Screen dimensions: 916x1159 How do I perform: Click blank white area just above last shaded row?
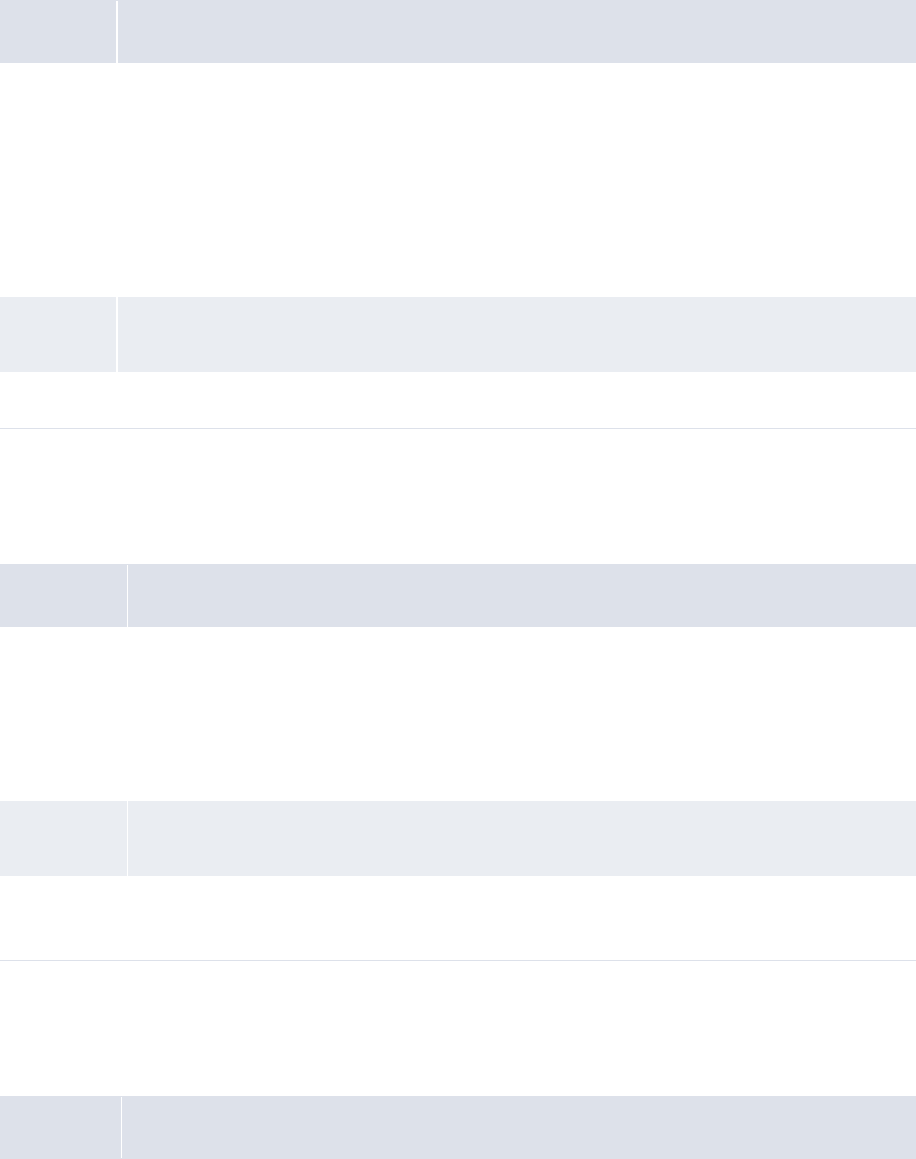point(458,1028)
